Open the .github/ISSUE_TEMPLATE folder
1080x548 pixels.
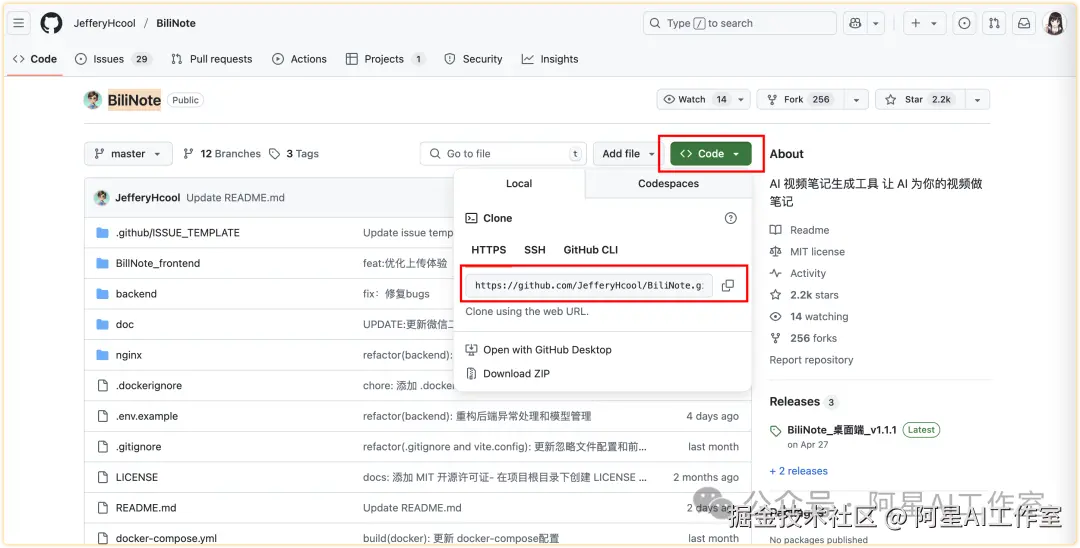point(178,233)
